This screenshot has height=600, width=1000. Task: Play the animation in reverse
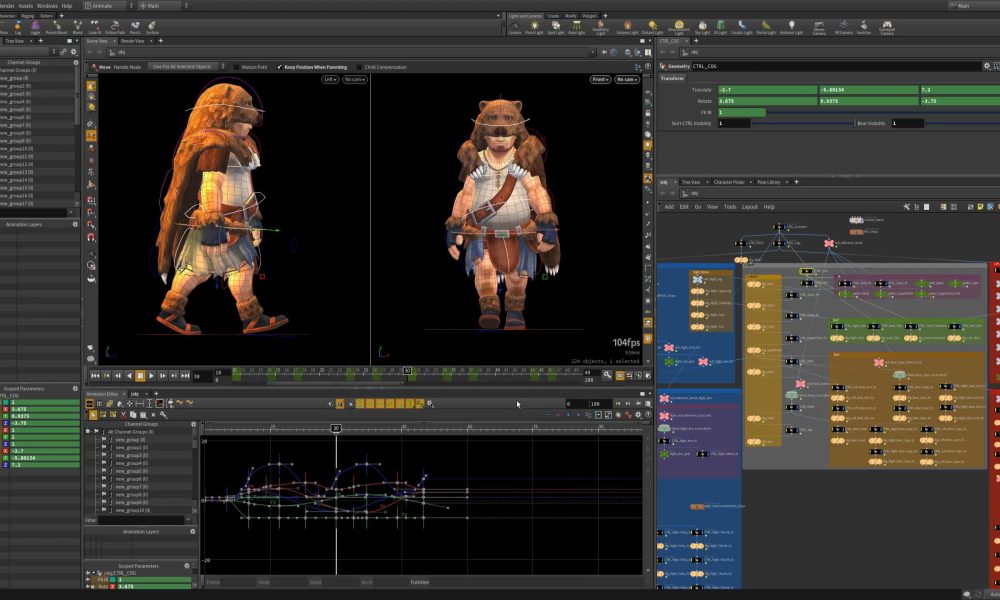129,376
